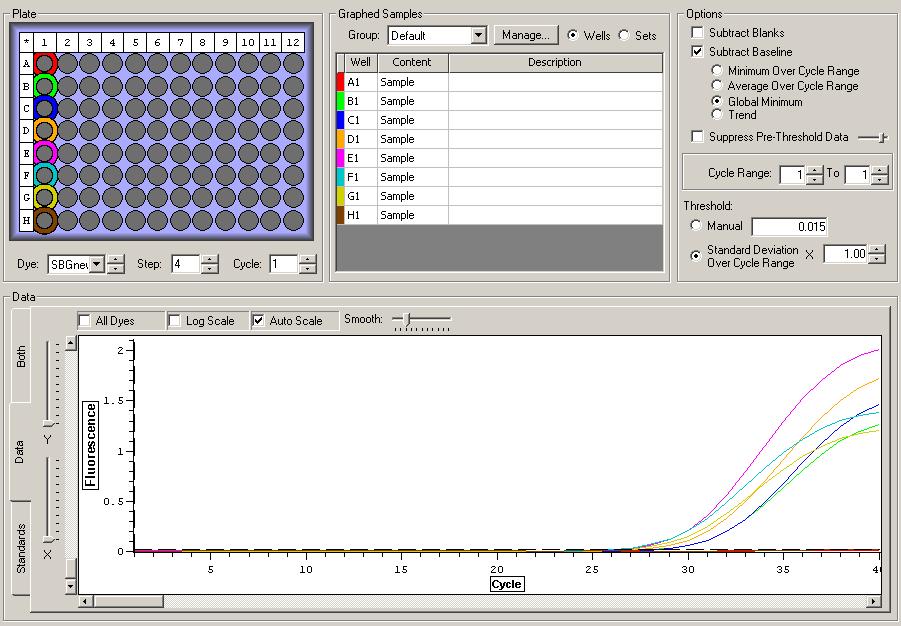The image size is (901, 626).
Task: Click the X axis zoom slider
Action: 48,540
